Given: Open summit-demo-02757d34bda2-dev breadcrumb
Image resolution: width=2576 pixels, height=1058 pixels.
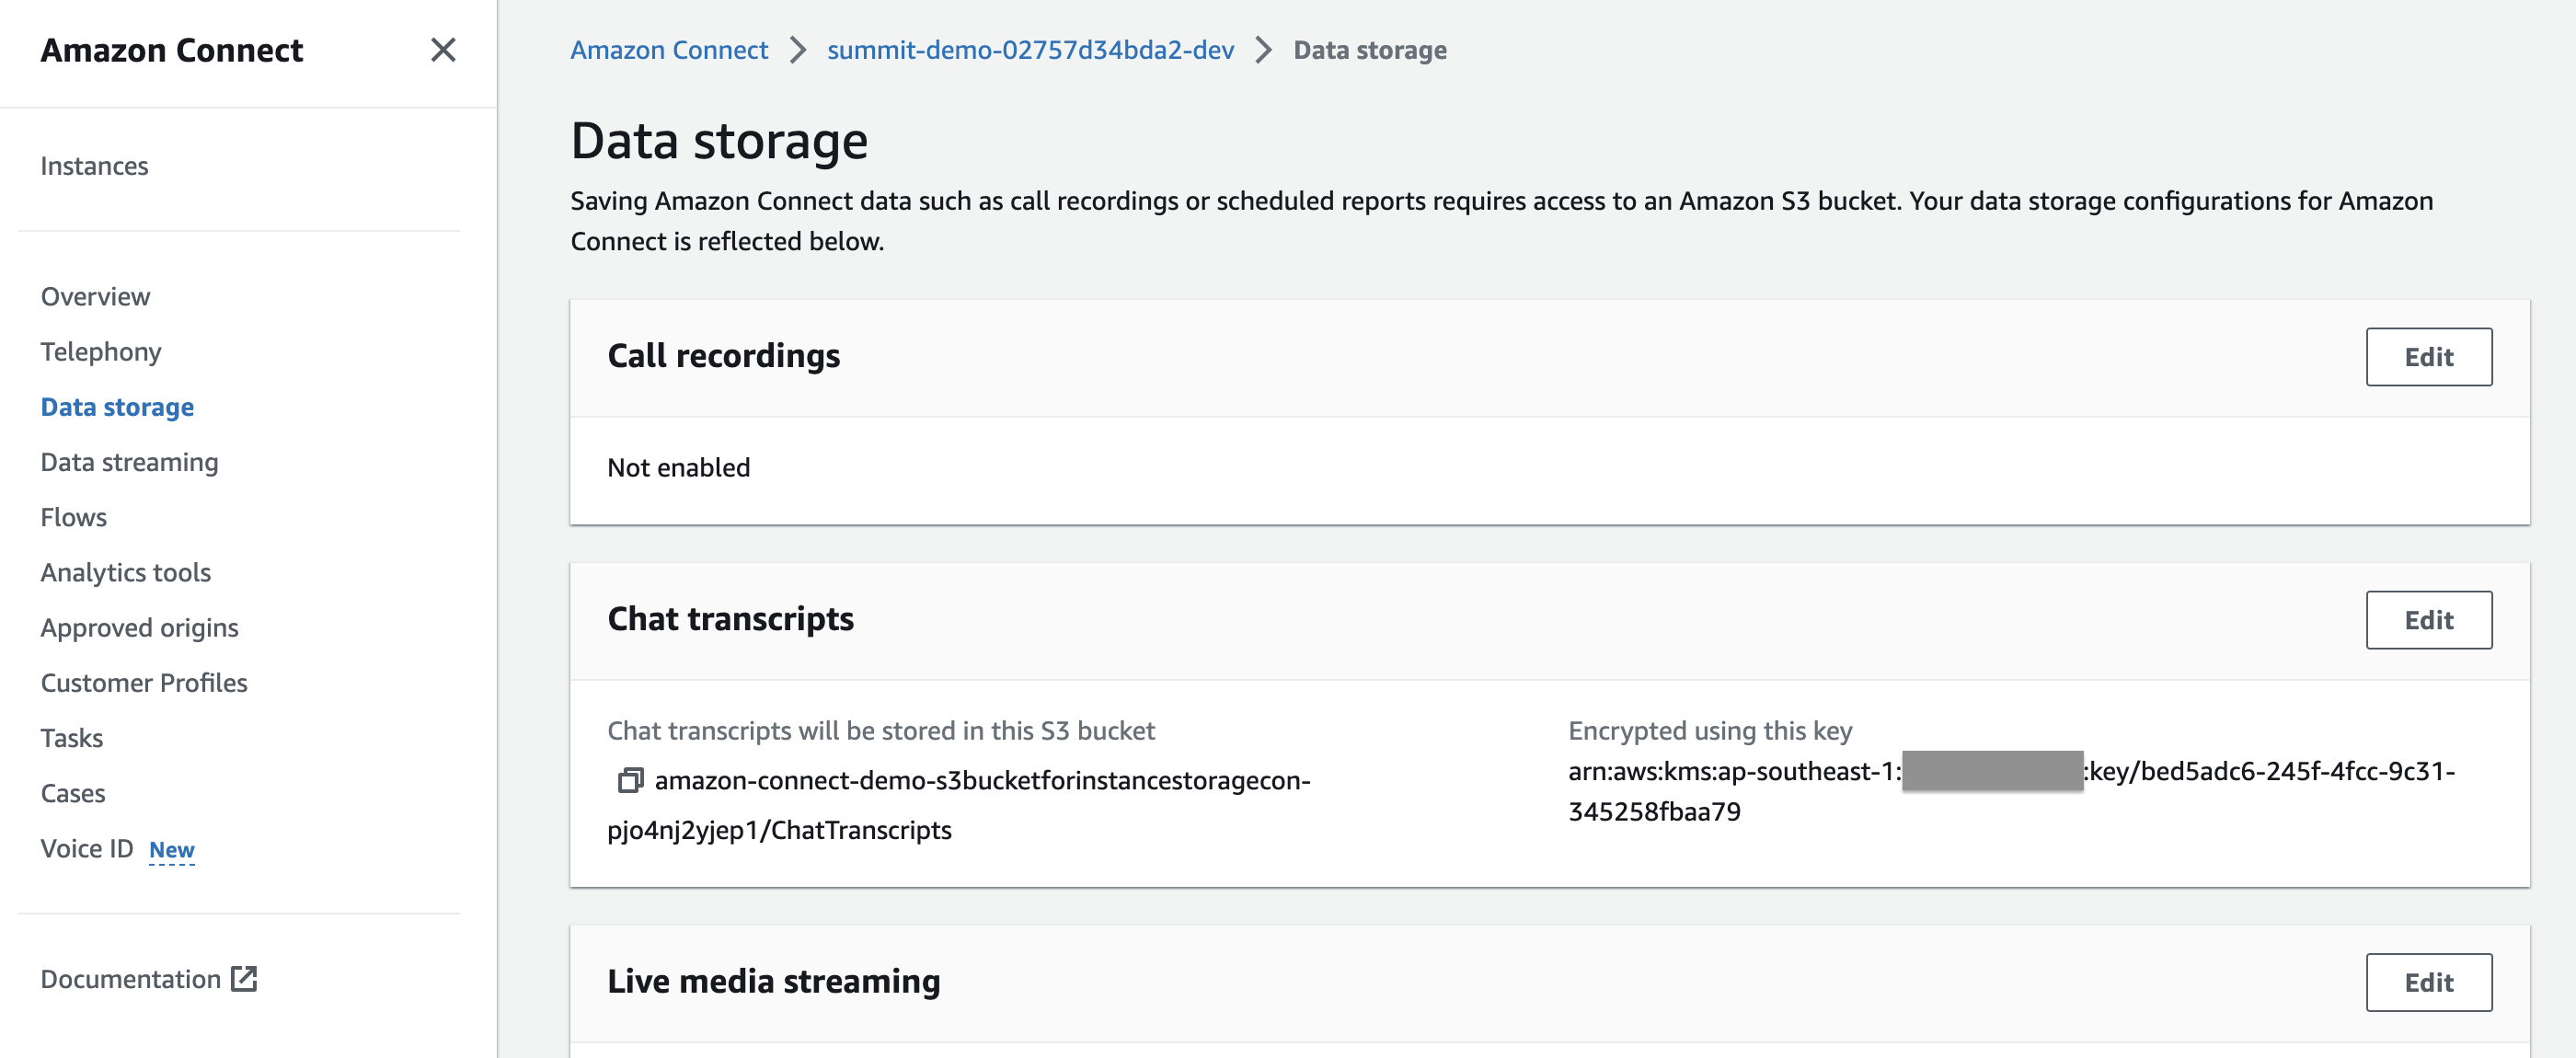Looking at the screenshot, I should [1030, 50].
